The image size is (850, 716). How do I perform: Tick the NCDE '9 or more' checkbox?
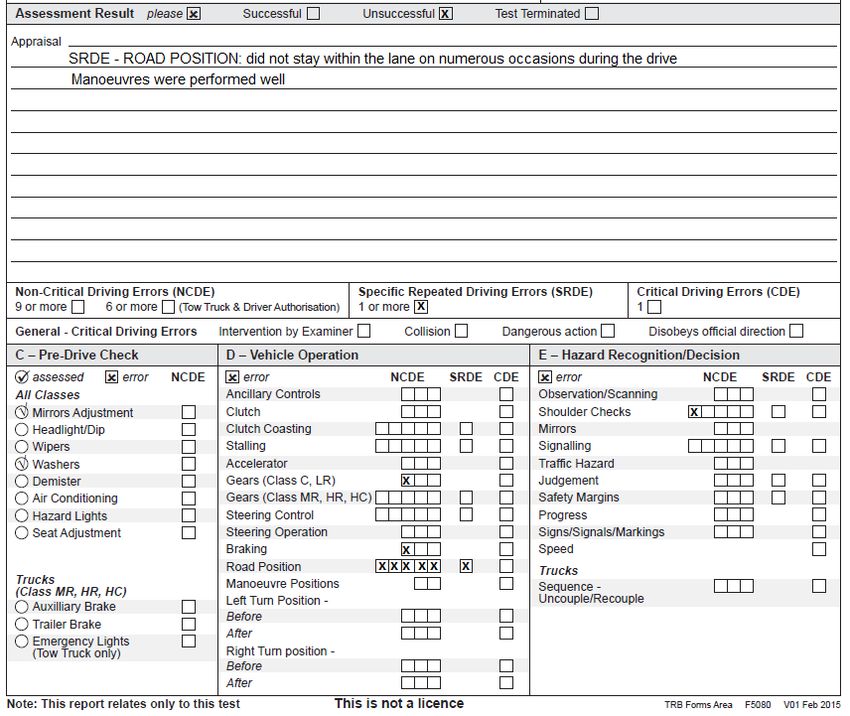click(78, 307)
